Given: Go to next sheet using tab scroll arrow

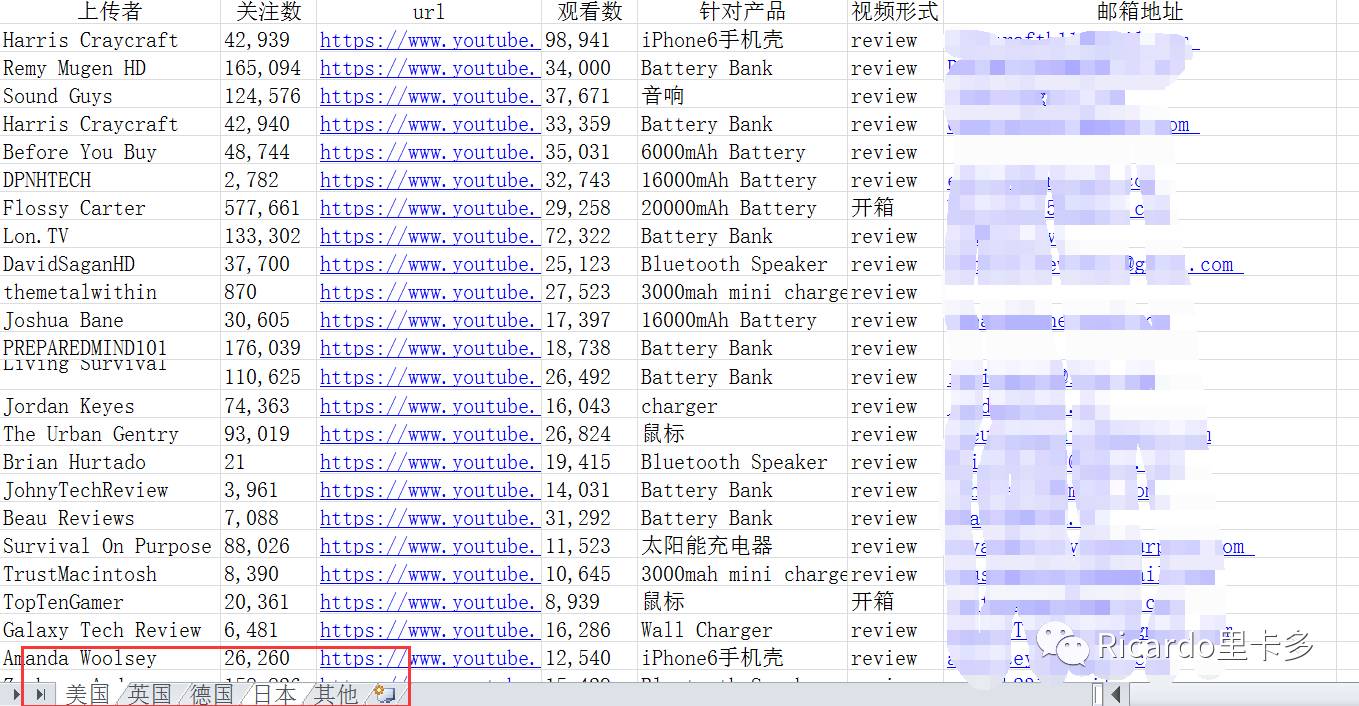Looking at the screenshot, I should click(17, 693).
